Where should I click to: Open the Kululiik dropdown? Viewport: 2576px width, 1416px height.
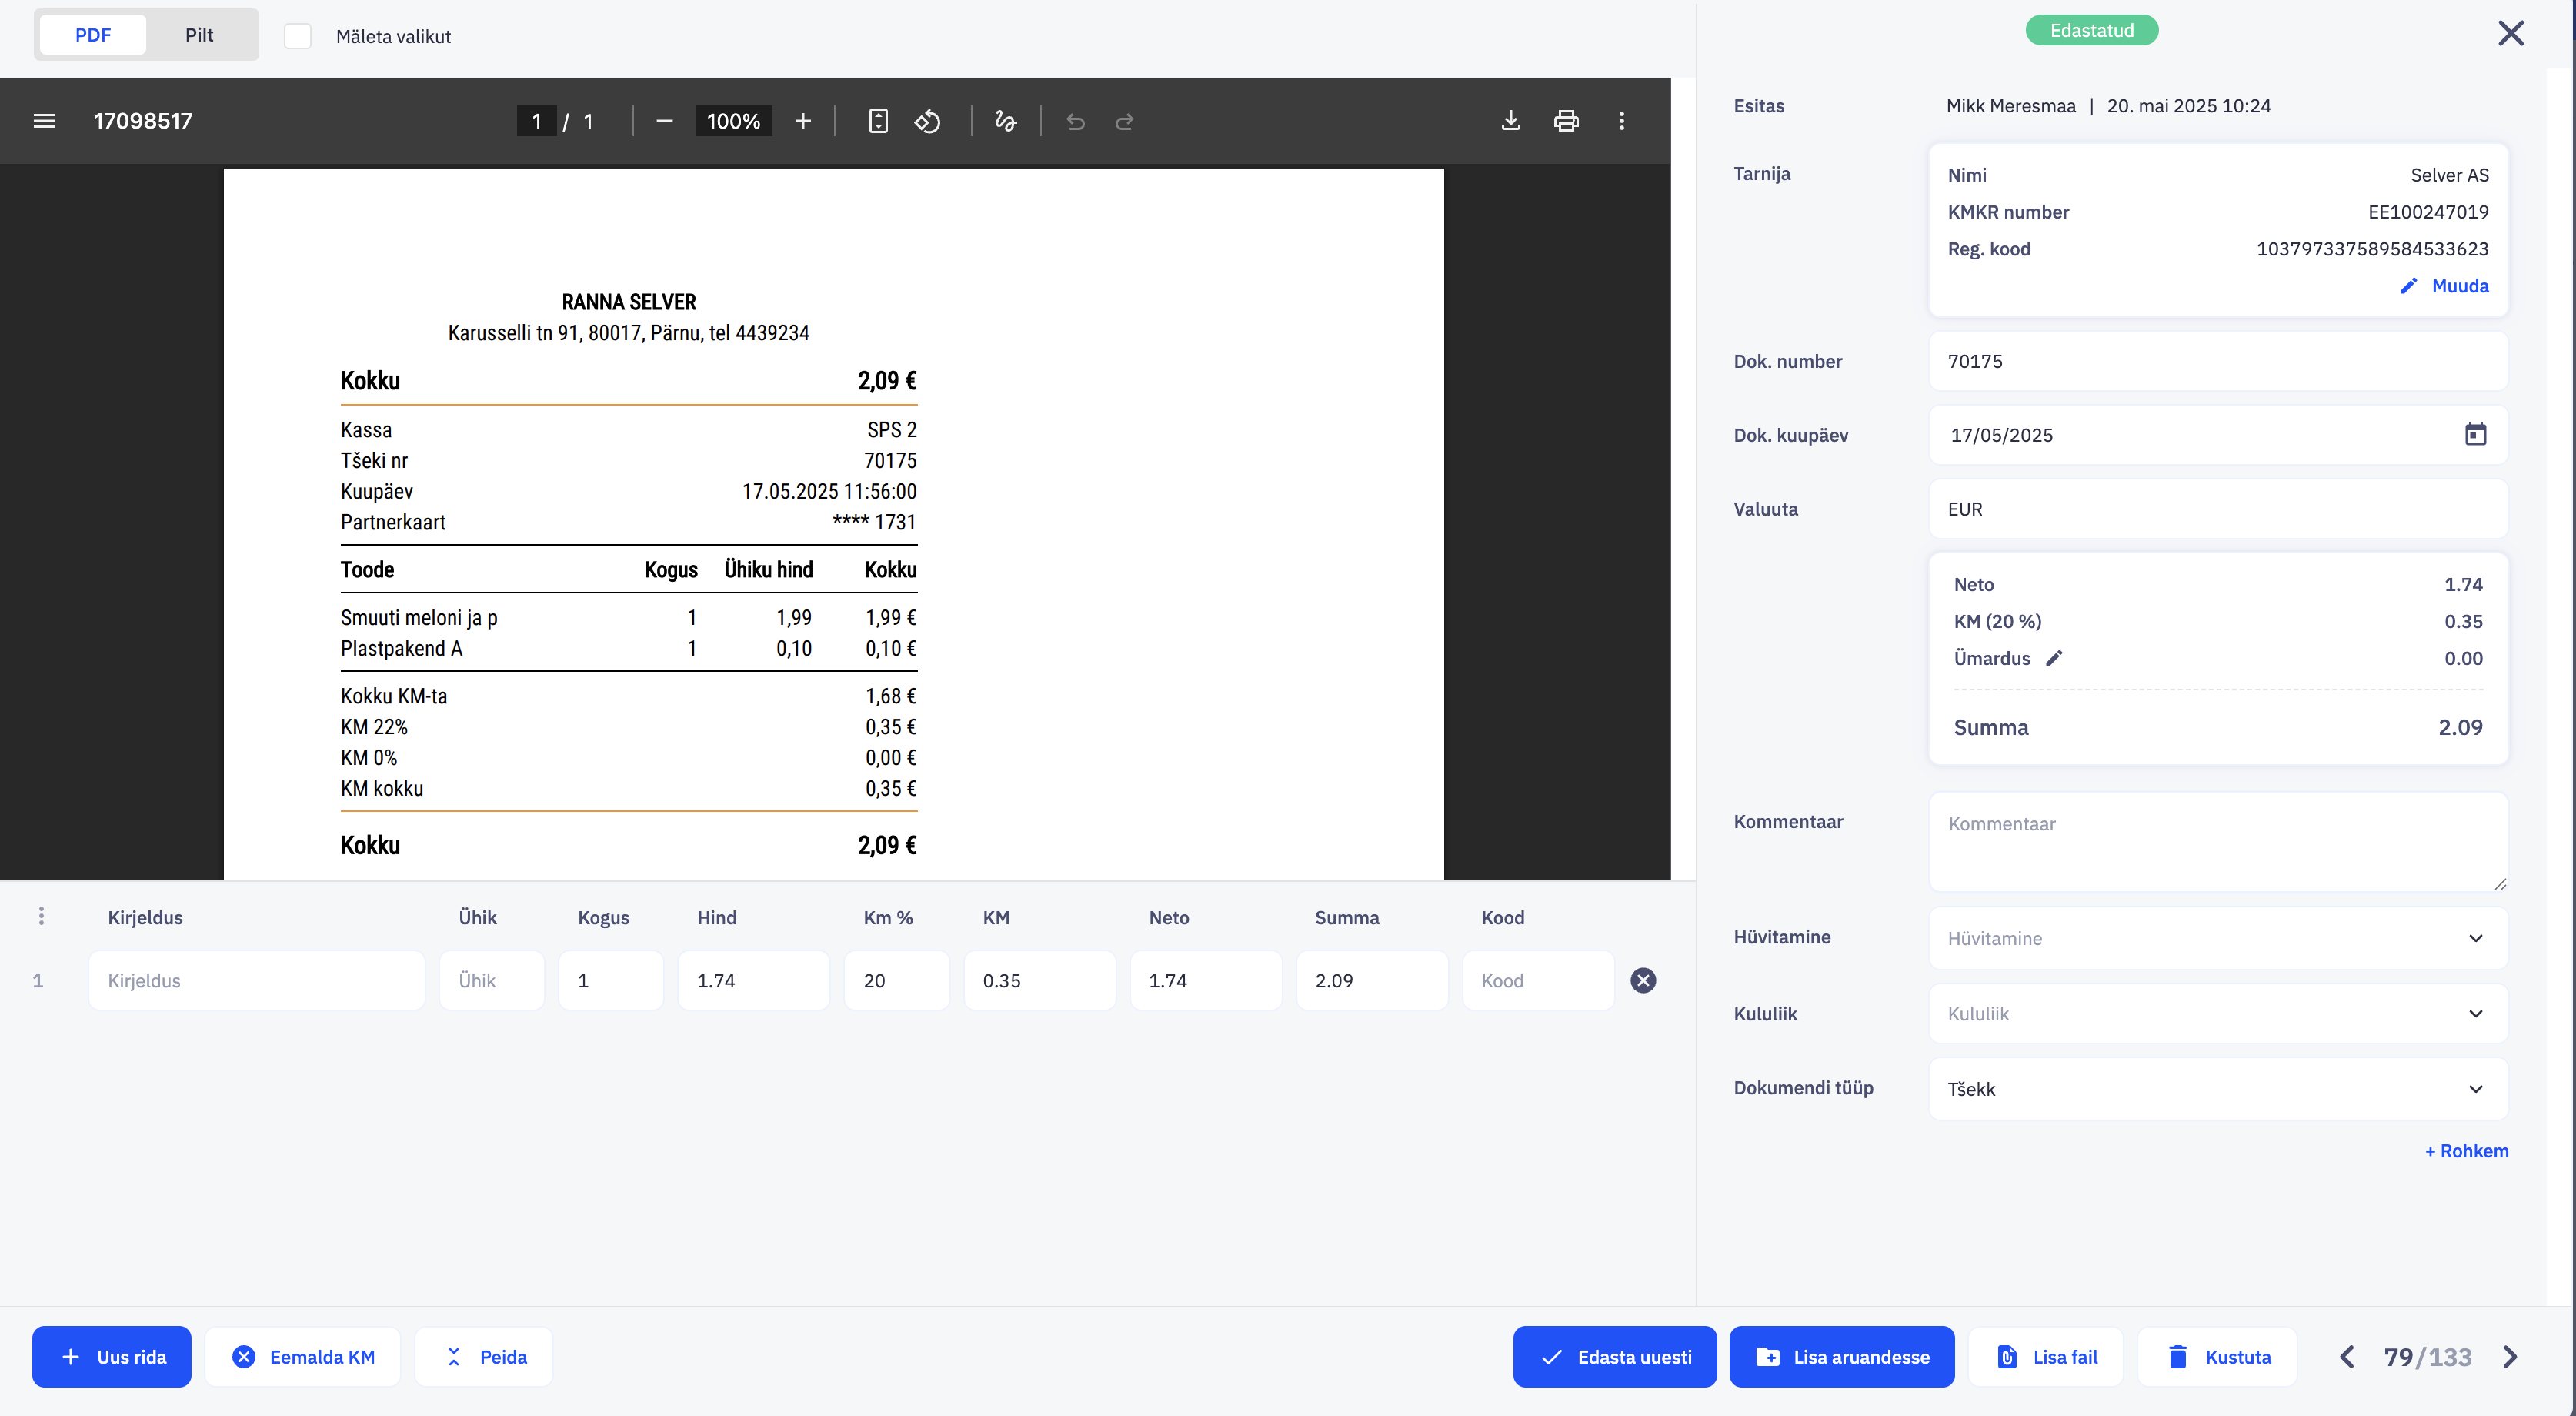[2217, 1013]
